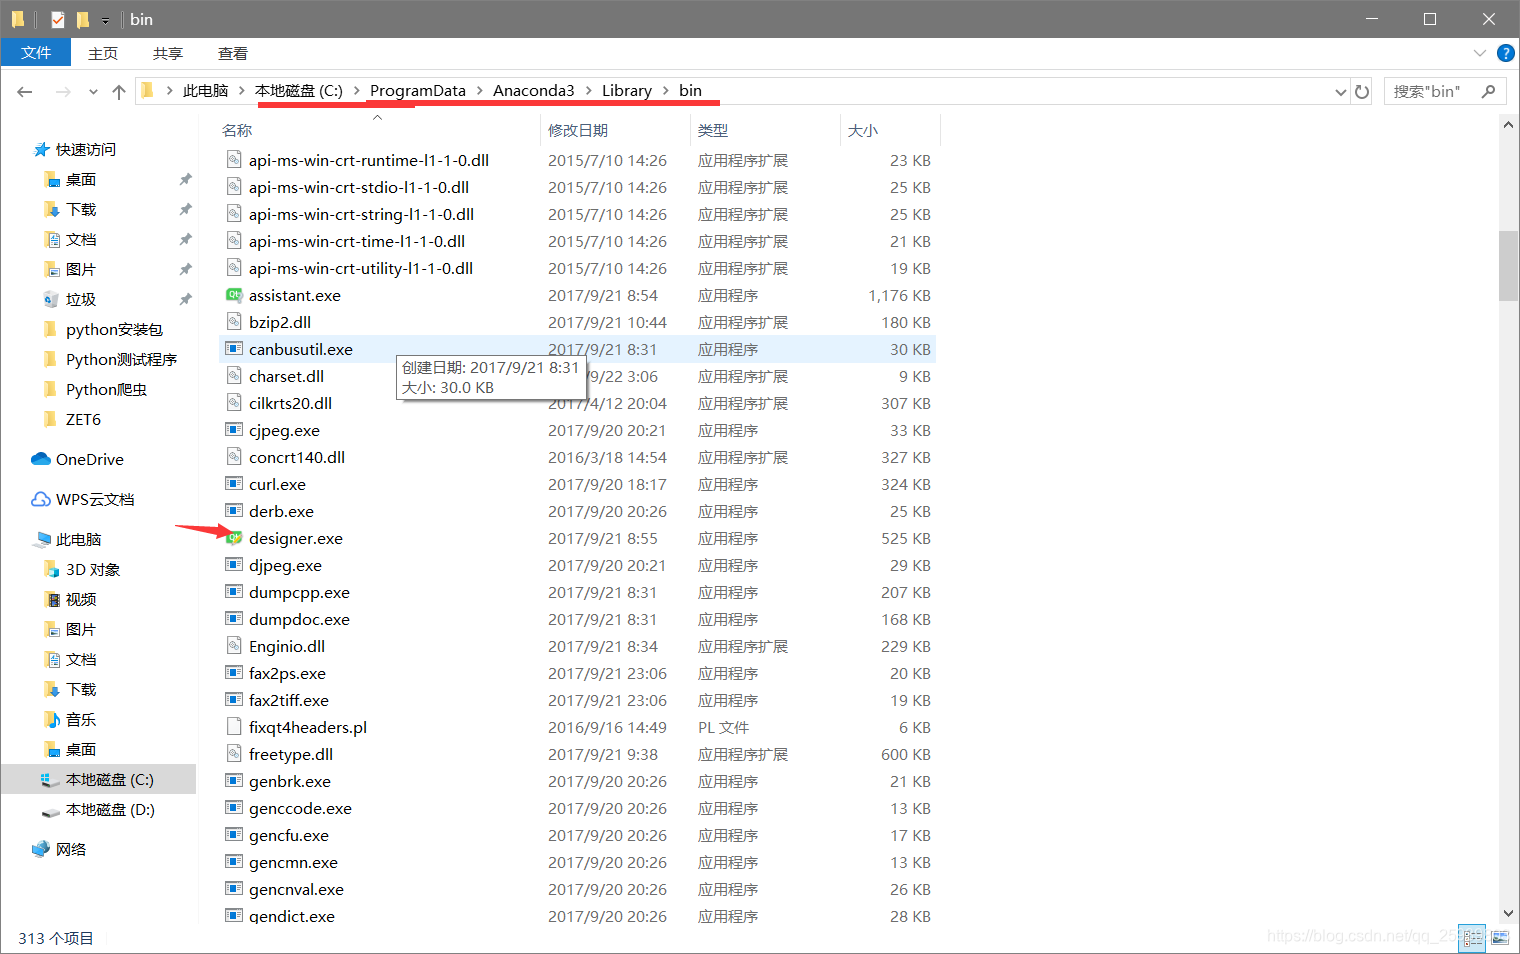Expand the chevron after Anaconda3 breadcrumb
Image resolution: width=1520 pixels, height=954 pixels.
pos(588,91)
